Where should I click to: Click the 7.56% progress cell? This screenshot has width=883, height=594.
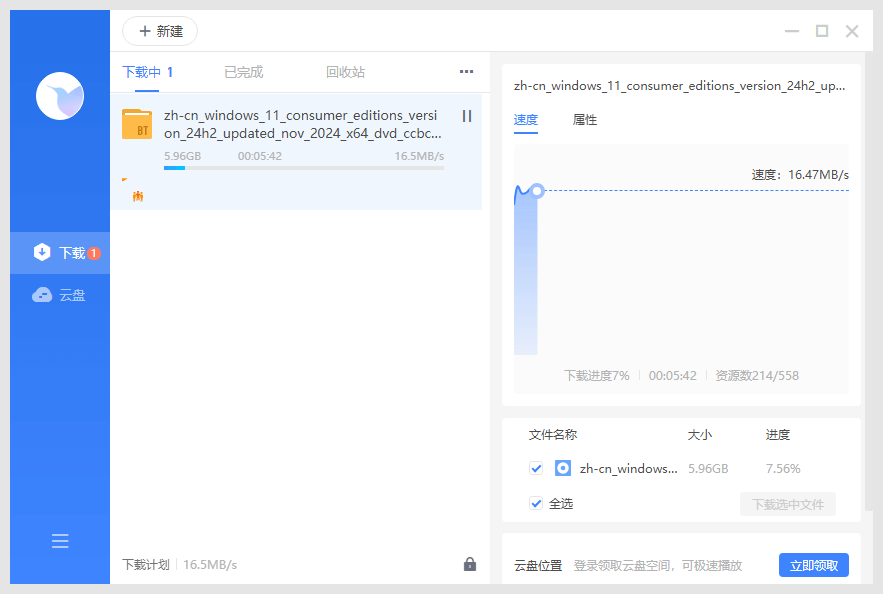tap(783, 468)
